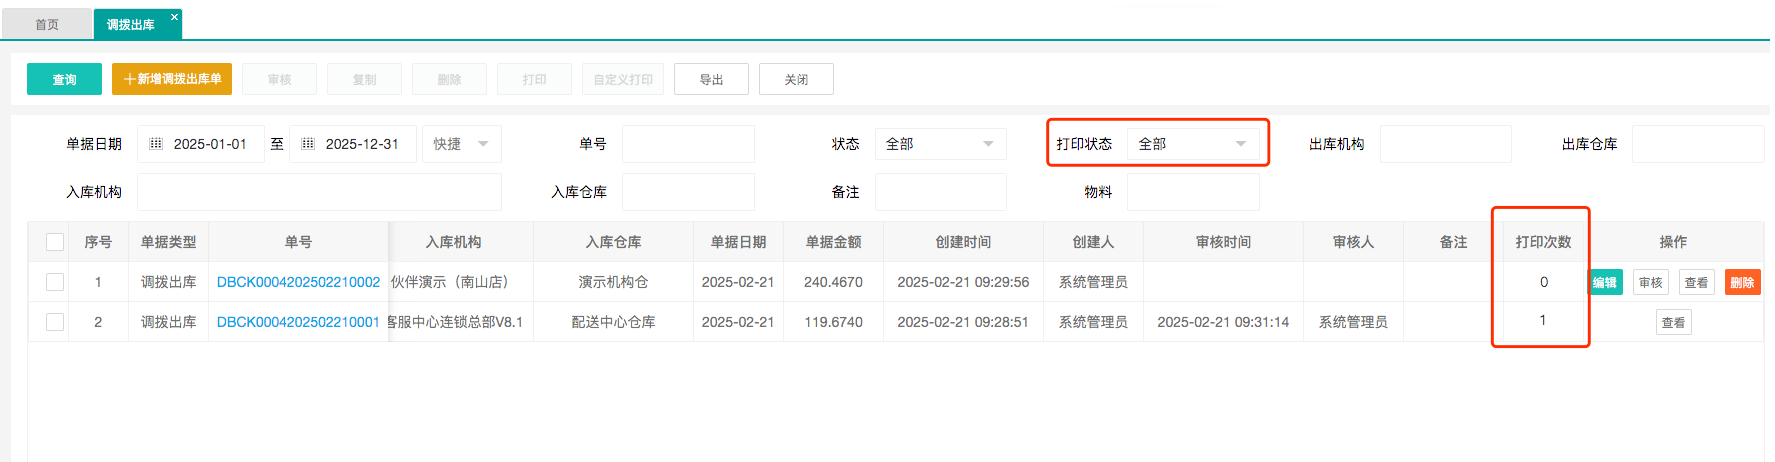Expand the 状态 dropdown
This screenshot has width=1775, height=462.
point(940,144)
